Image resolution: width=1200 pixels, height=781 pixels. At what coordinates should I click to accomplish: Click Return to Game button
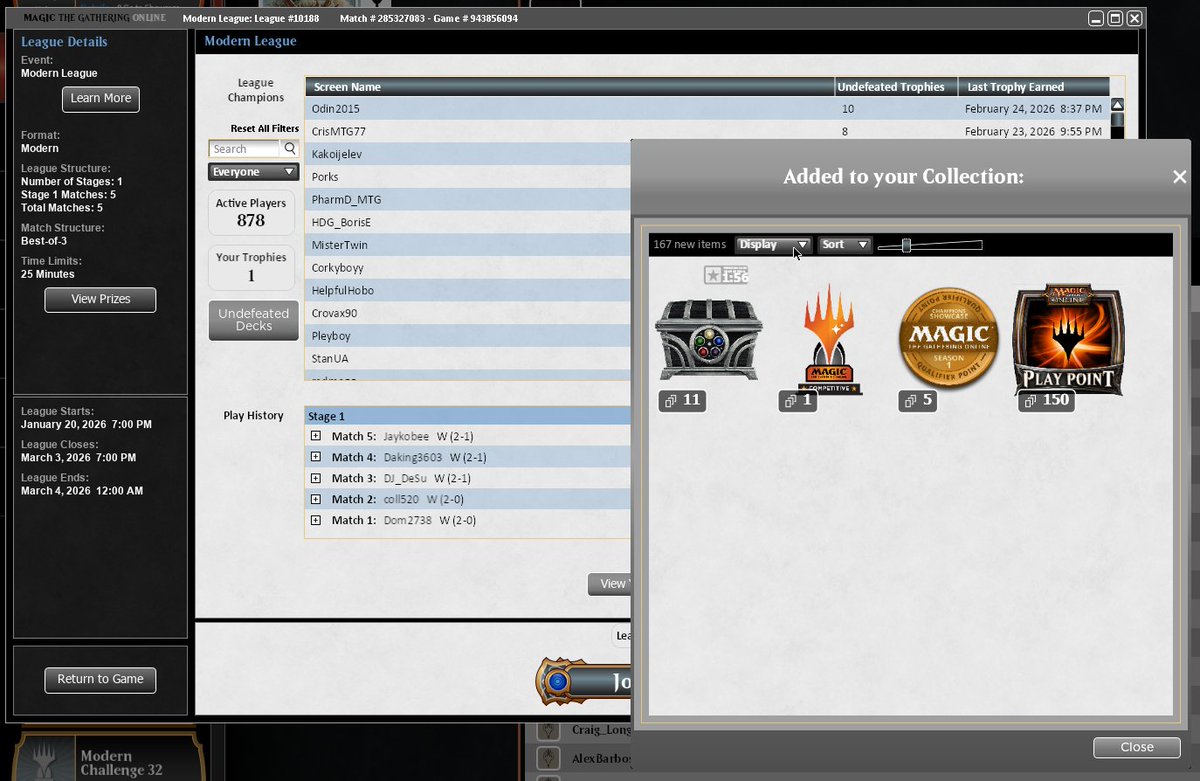pyautogui.click(x=100, y=679)
